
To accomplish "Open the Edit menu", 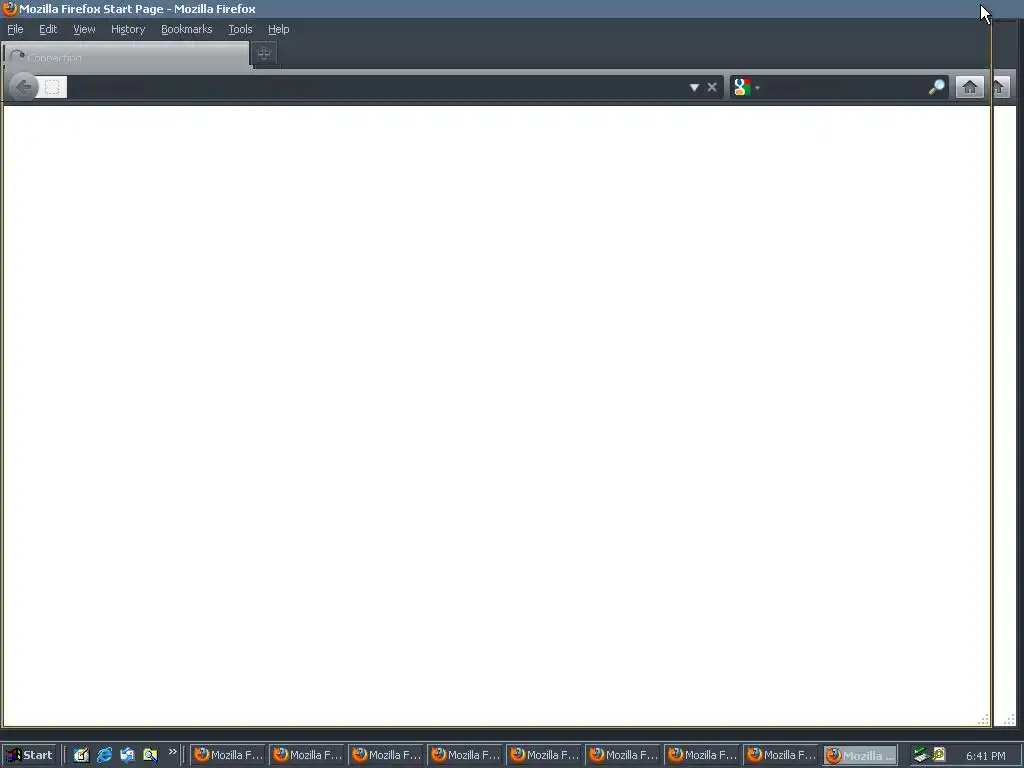I will point(48,29).
